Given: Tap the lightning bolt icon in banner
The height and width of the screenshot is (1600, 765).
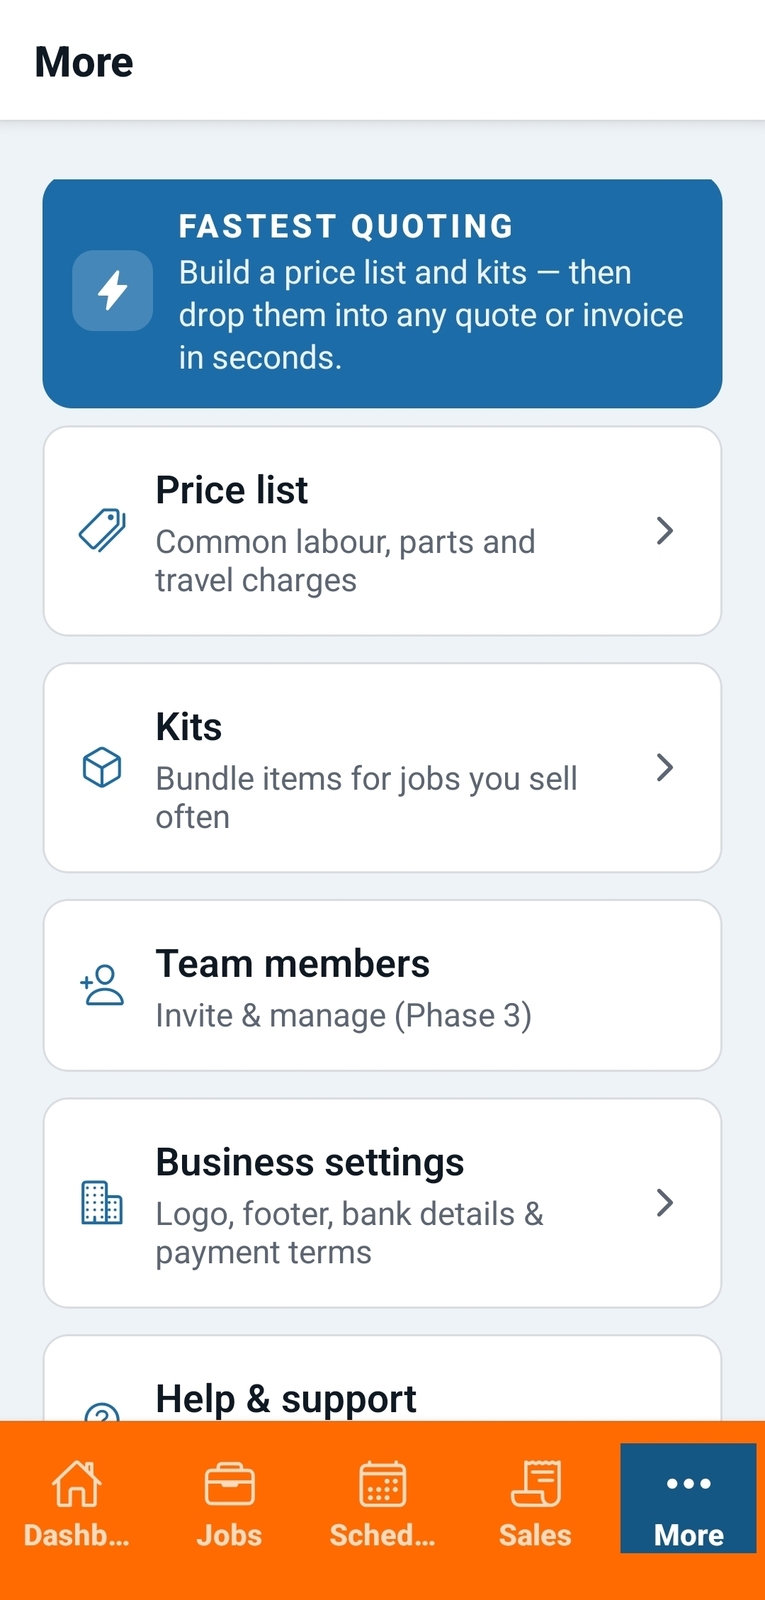Looking at the screenshot, I should pos(112,291).
